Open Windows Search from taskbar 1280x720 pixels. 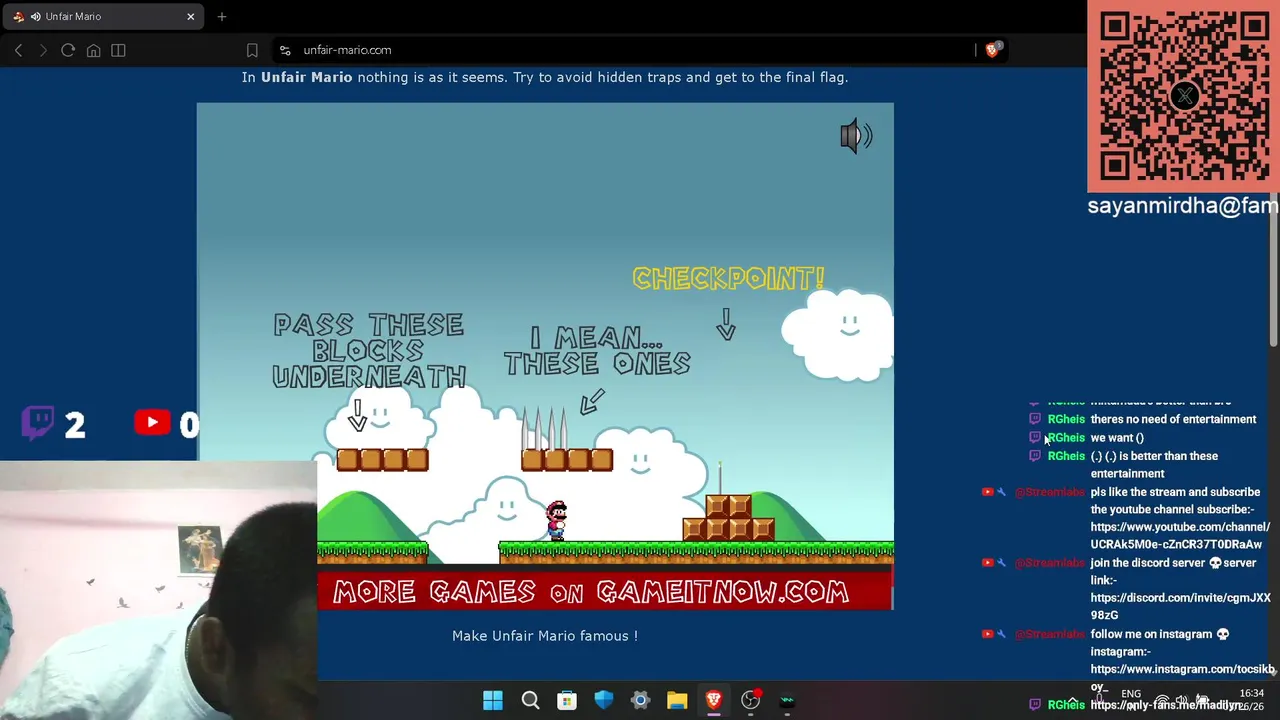(530, 701)
